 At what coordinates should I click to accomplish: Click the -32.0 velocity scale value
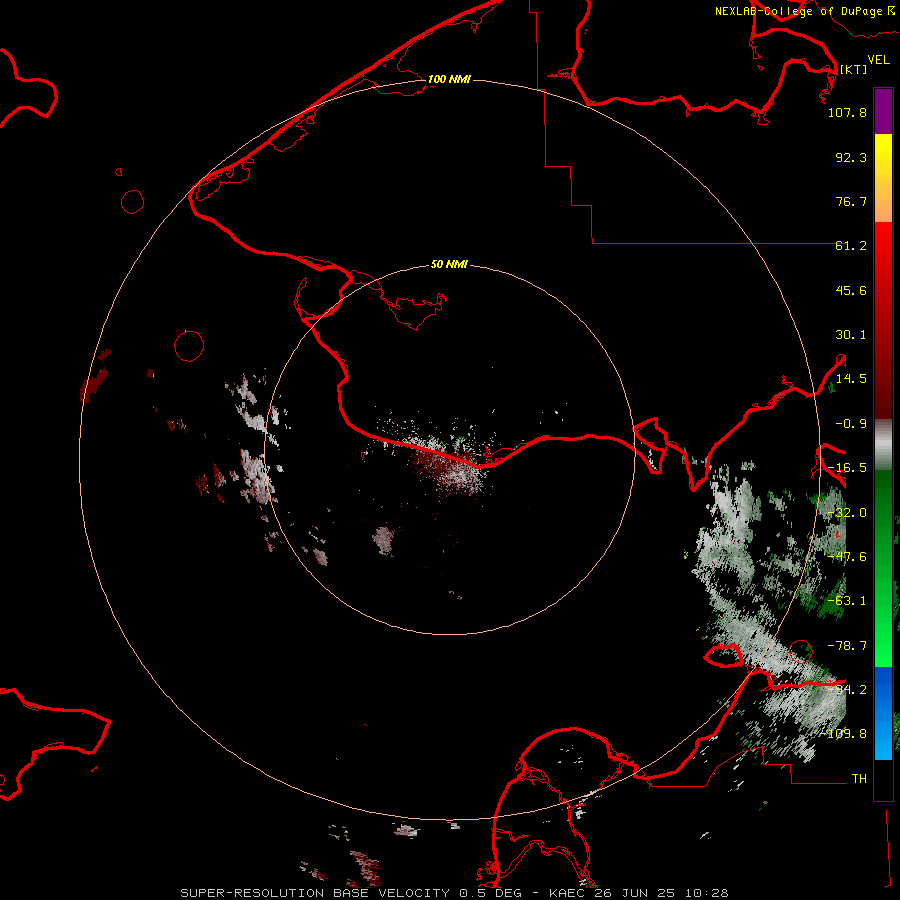click(x=847, y=513)
